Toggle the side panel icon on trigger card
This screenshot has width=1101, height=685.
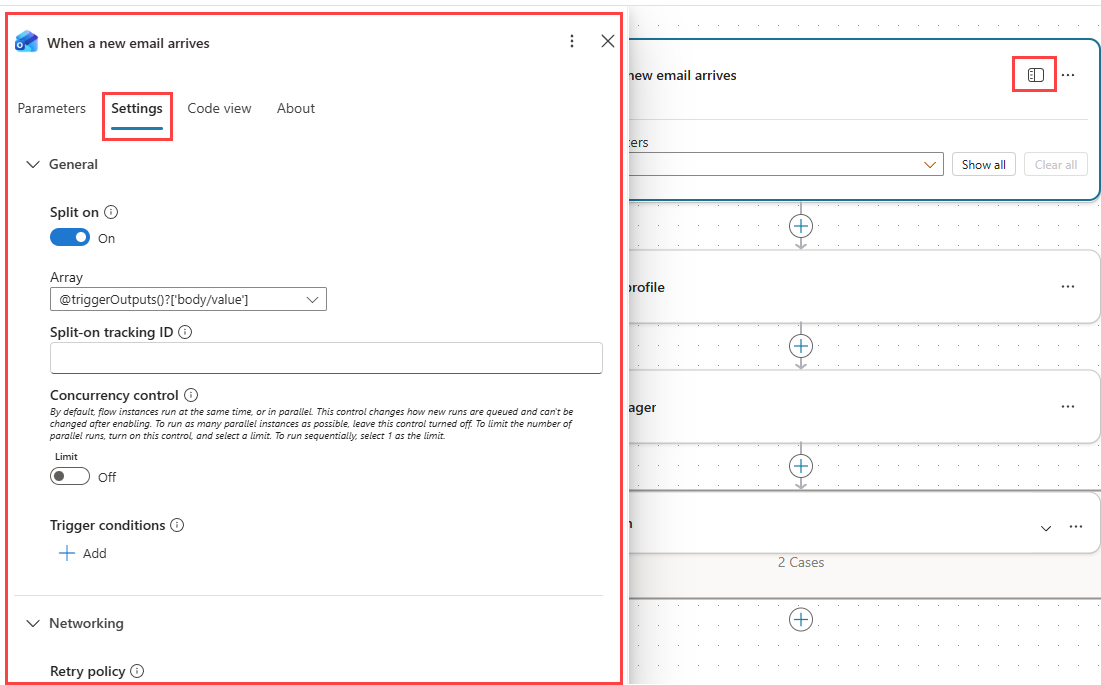click(x=1035, y=75)
